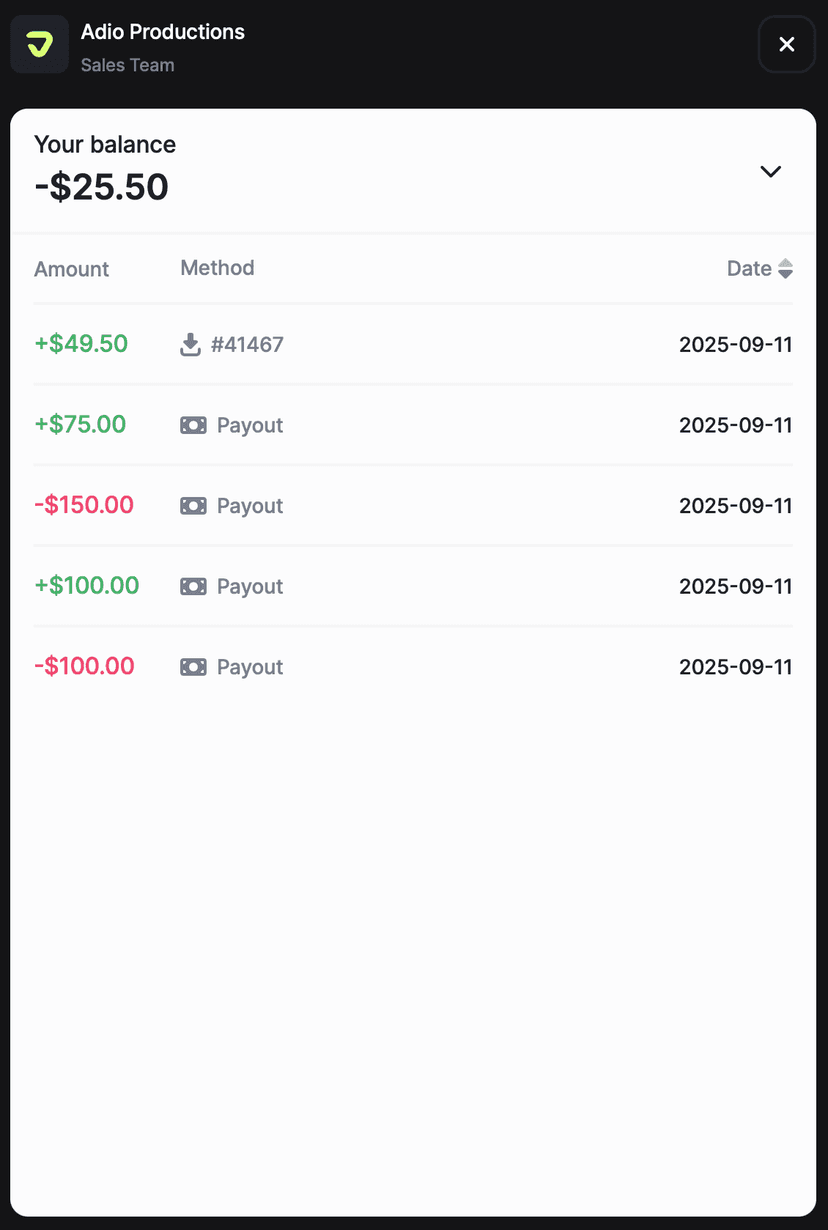Select the download icon next to #41467
Screen dimensions: 828x1230
click(x=190, y=344)
